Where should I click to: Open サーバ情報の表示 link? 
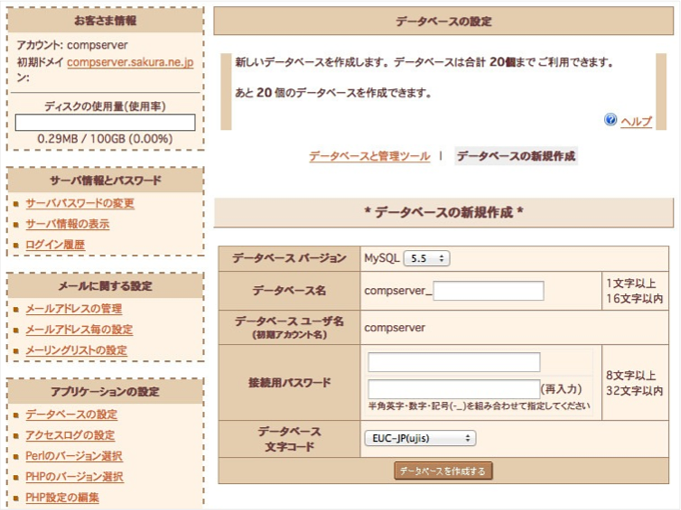point(67,224)
